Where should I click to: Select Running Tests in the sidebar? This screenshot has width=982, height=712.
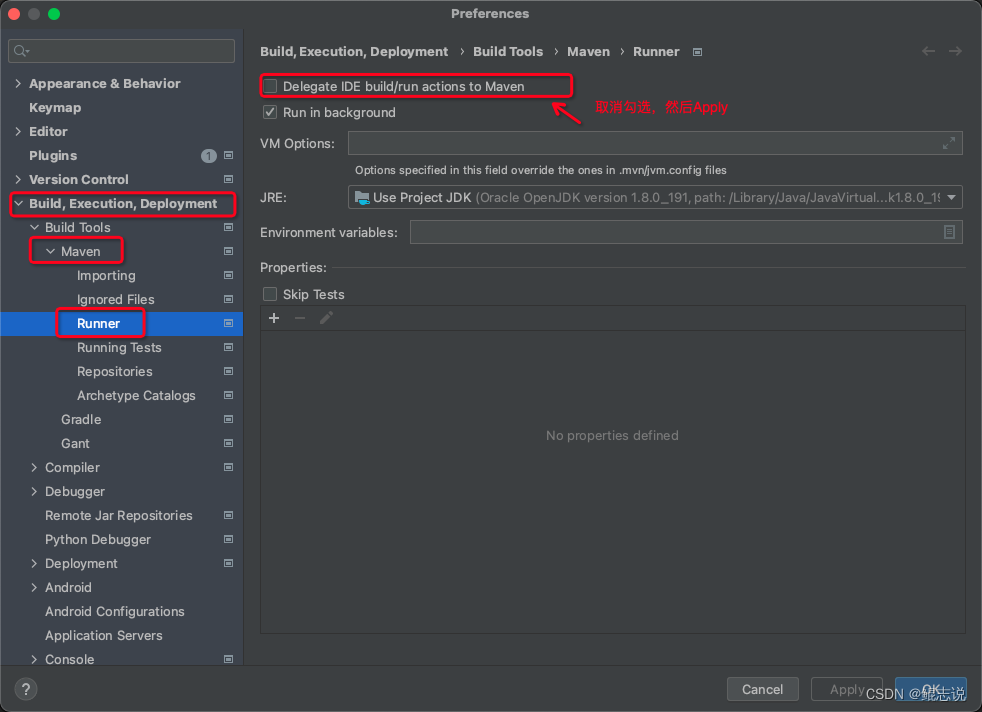click(119, 347)
